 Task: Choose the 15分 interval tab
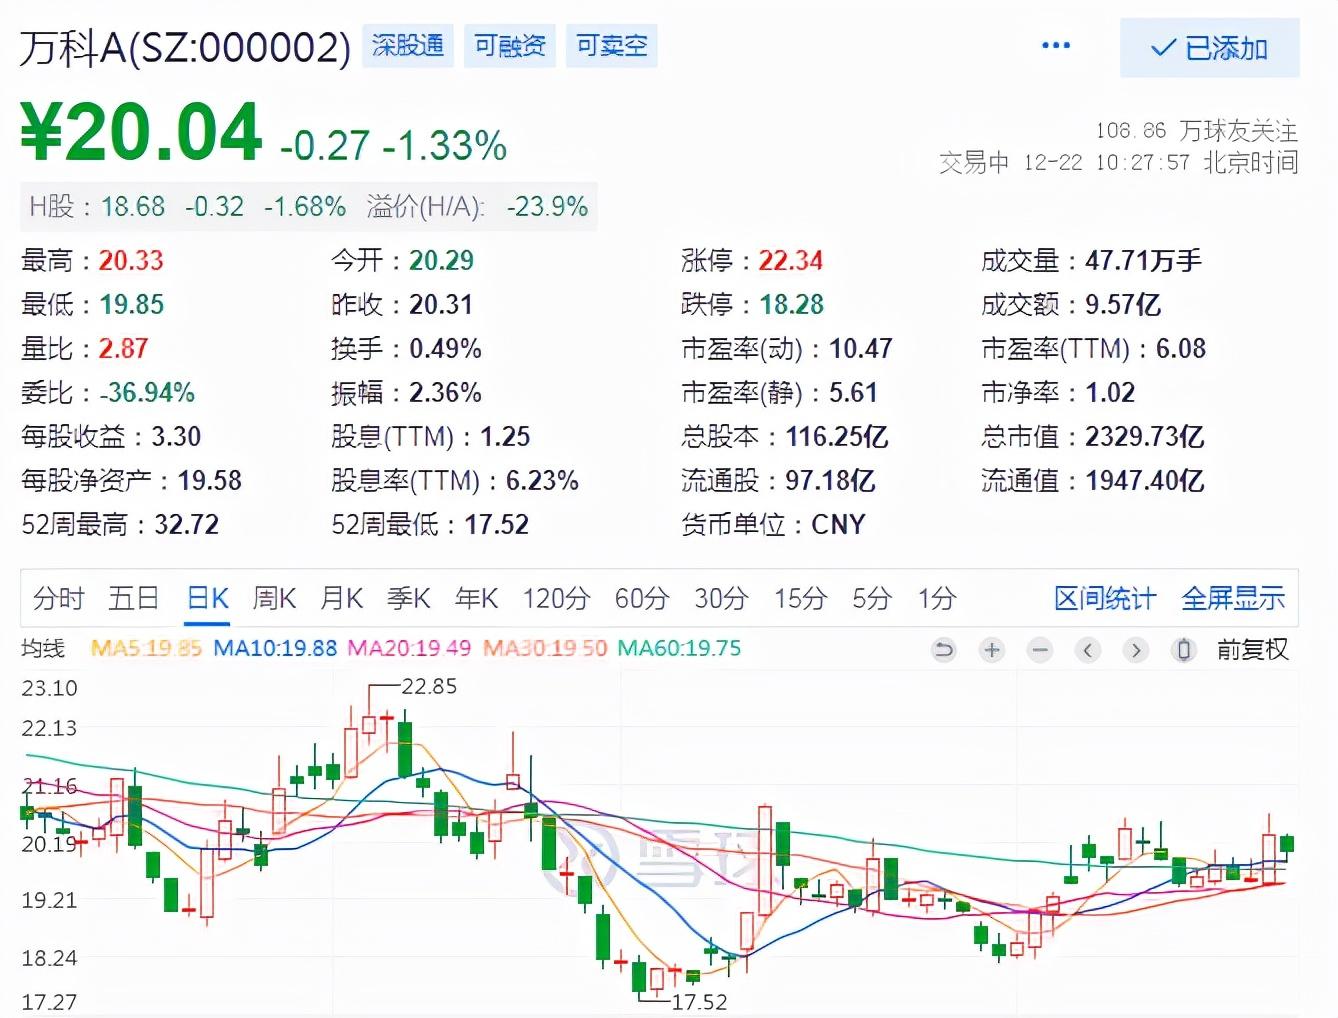800,598
